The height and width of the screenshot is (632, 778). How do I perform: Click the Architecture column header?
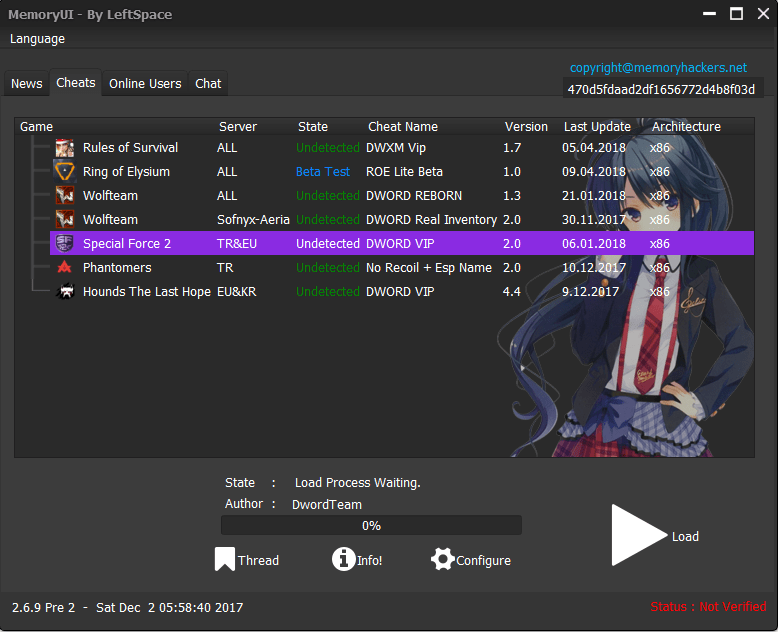[686, 126]
